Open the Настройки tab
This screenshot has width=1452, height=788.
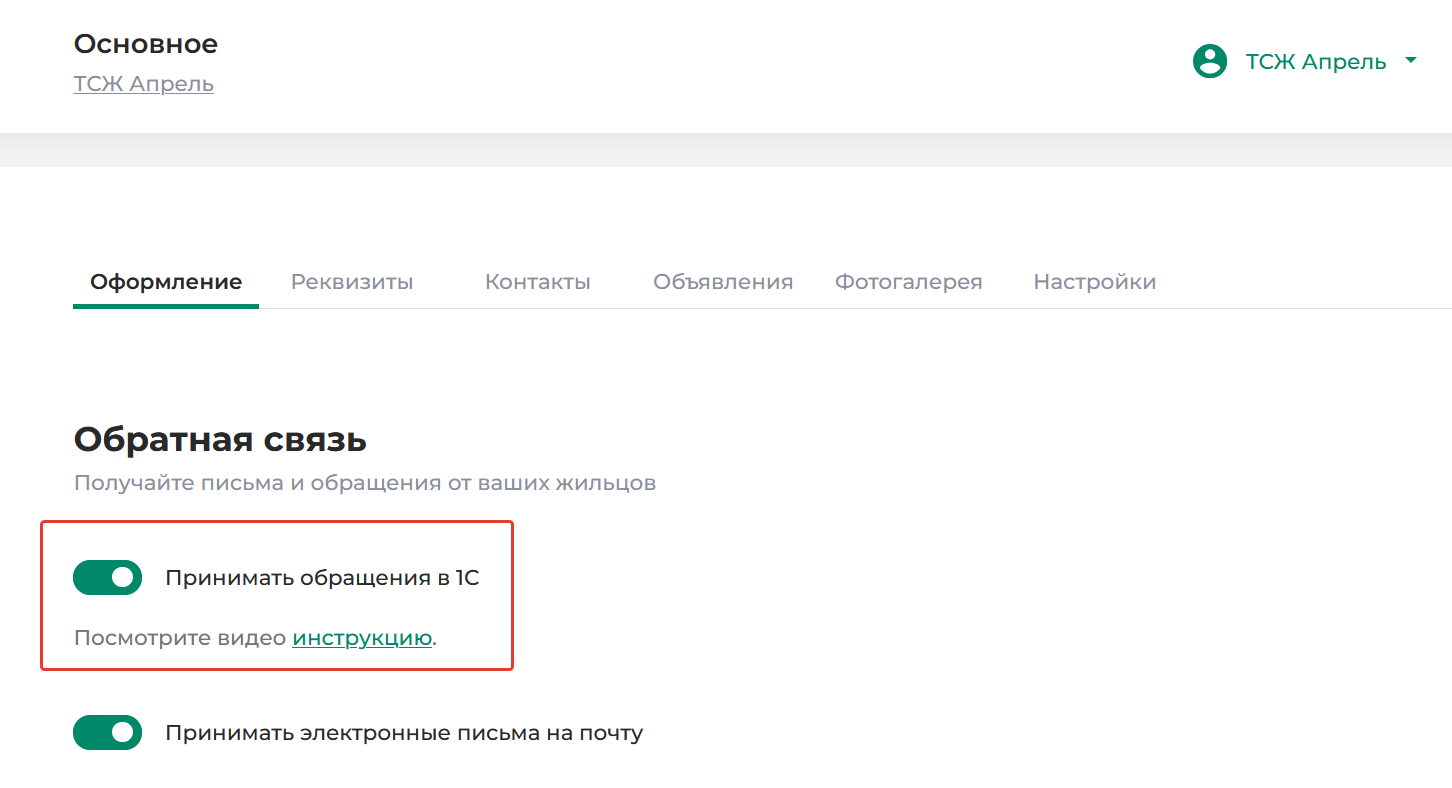coord(1094,282)
